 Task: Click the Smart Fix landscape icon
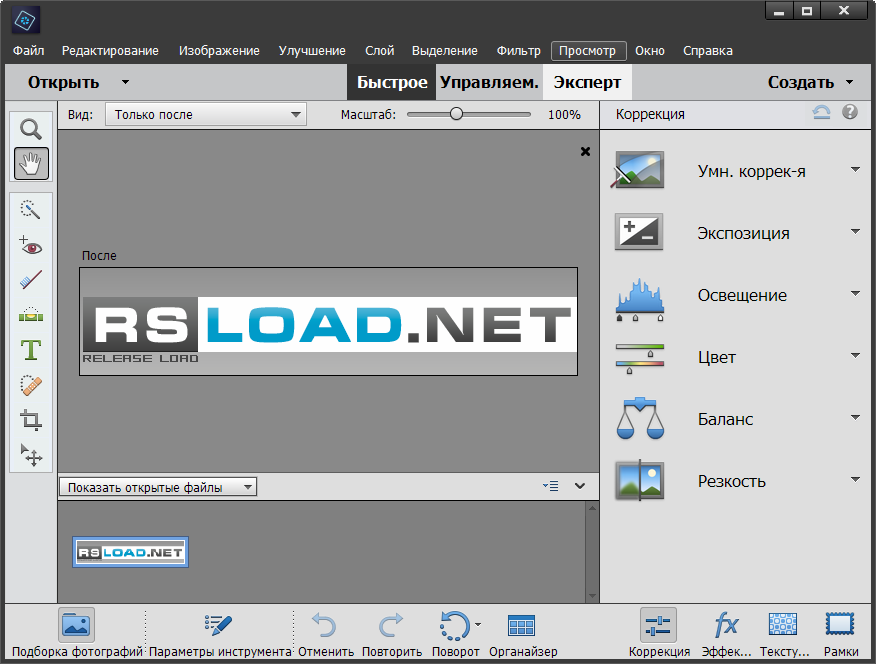[x=639, y=170]
